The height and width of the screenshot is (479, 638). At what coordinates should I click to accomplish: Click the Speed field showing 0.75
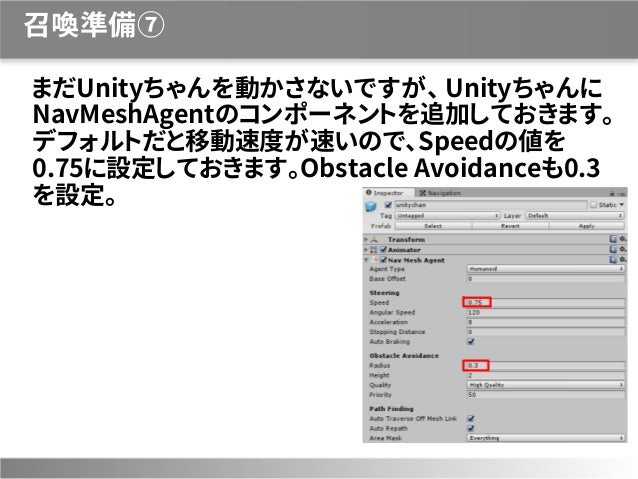(x=546, y=302)
